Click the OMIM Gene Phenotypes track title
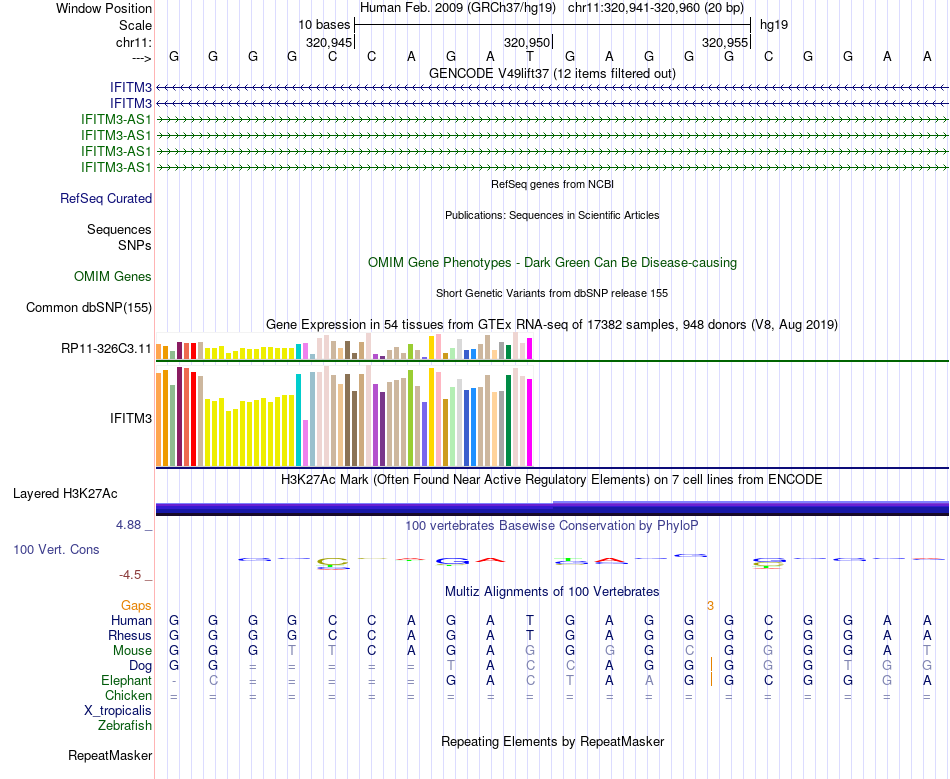This screenshot has height=779, width=950. click(x=552, y=262)
